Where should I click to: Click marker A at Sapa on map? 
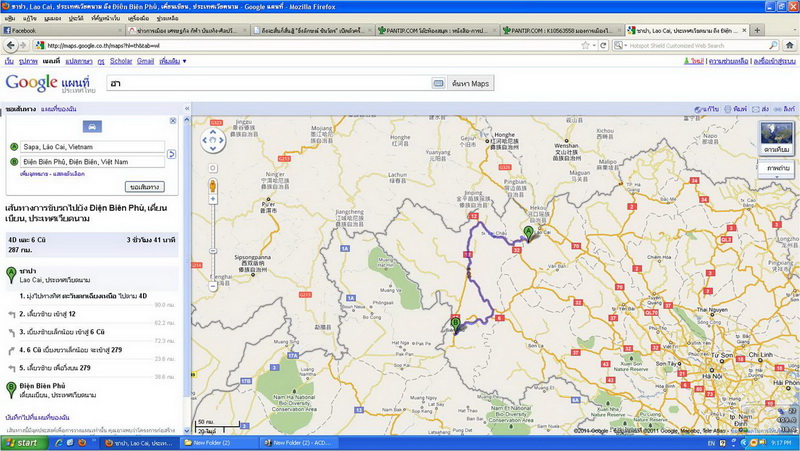point(529,234)
